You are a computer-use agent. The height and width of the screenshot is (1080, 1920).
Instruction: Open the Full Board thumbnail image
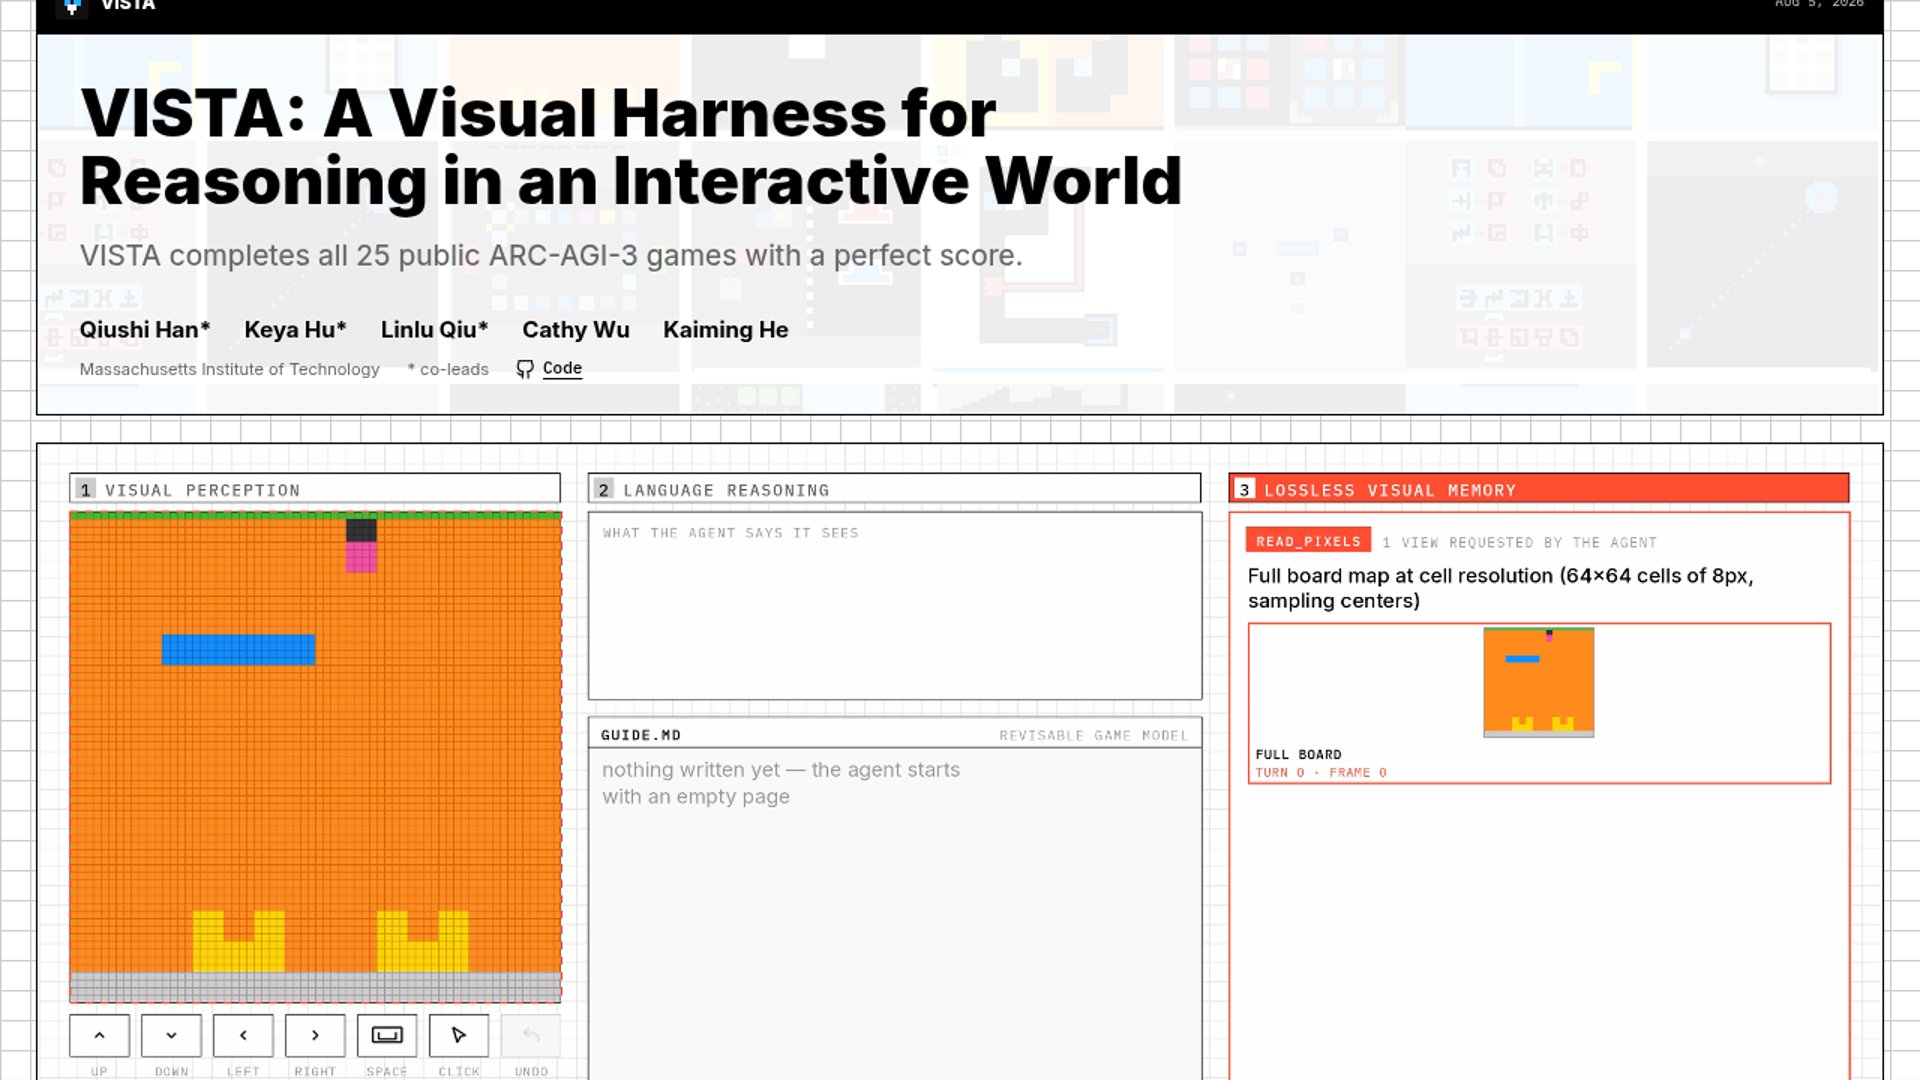tap(1539, 682)
